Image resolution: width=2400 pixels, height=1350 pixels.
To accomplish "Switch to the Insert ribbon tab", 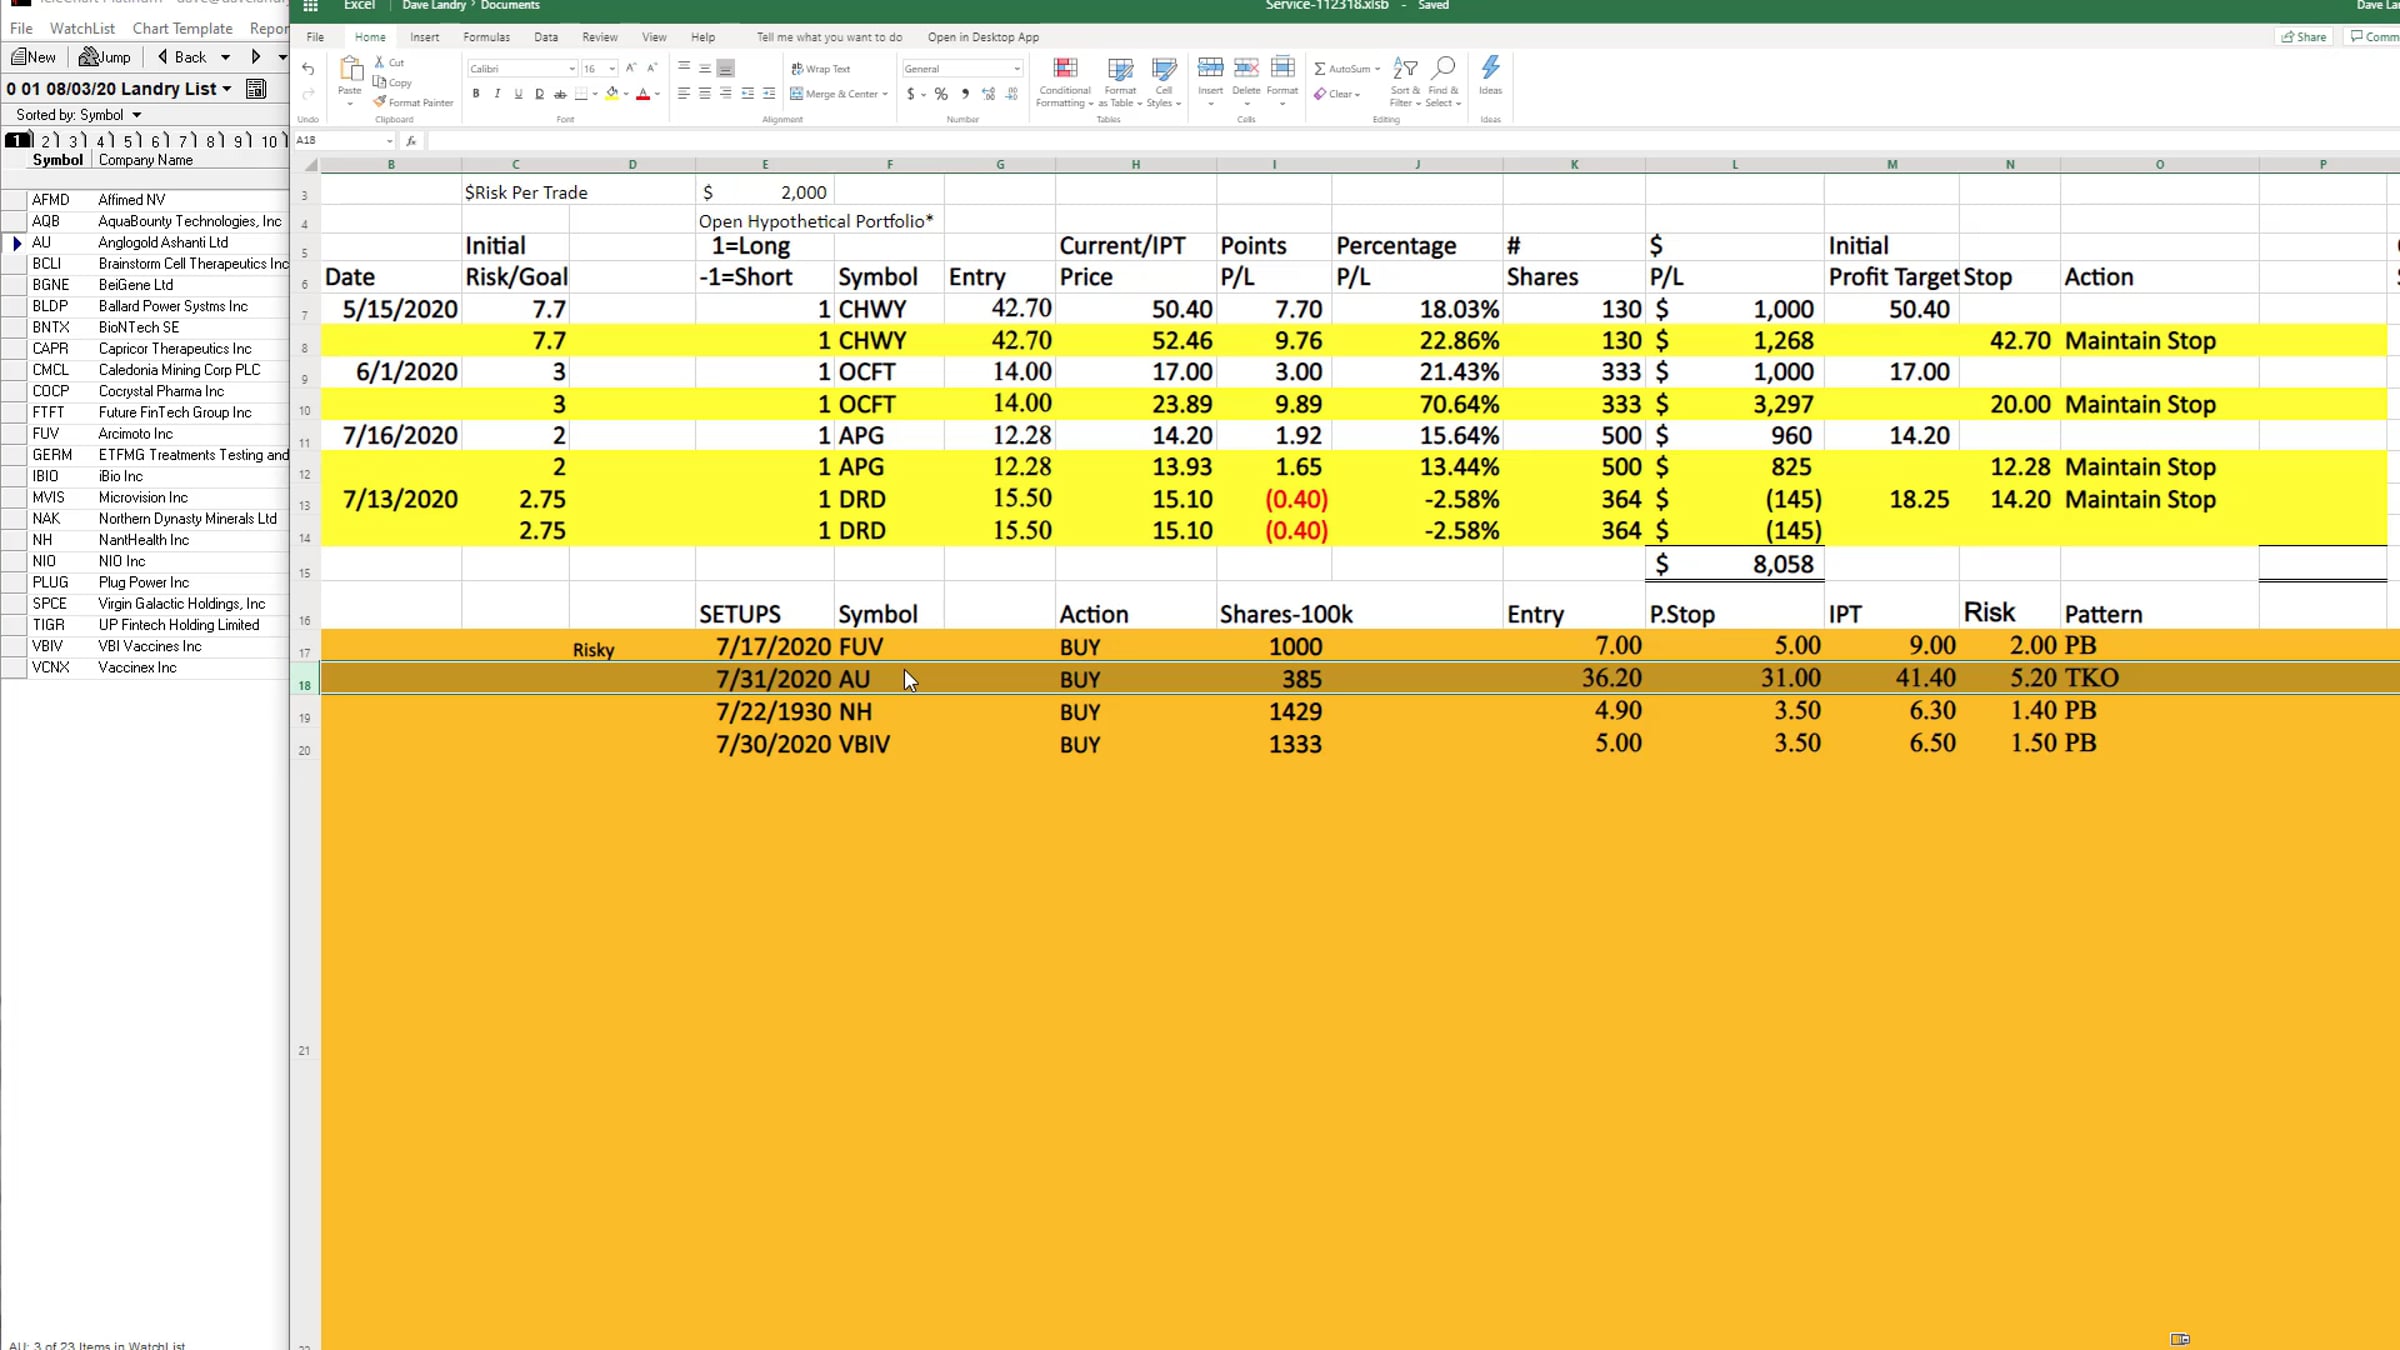I will pyautogui.click(x=424, y=37).
